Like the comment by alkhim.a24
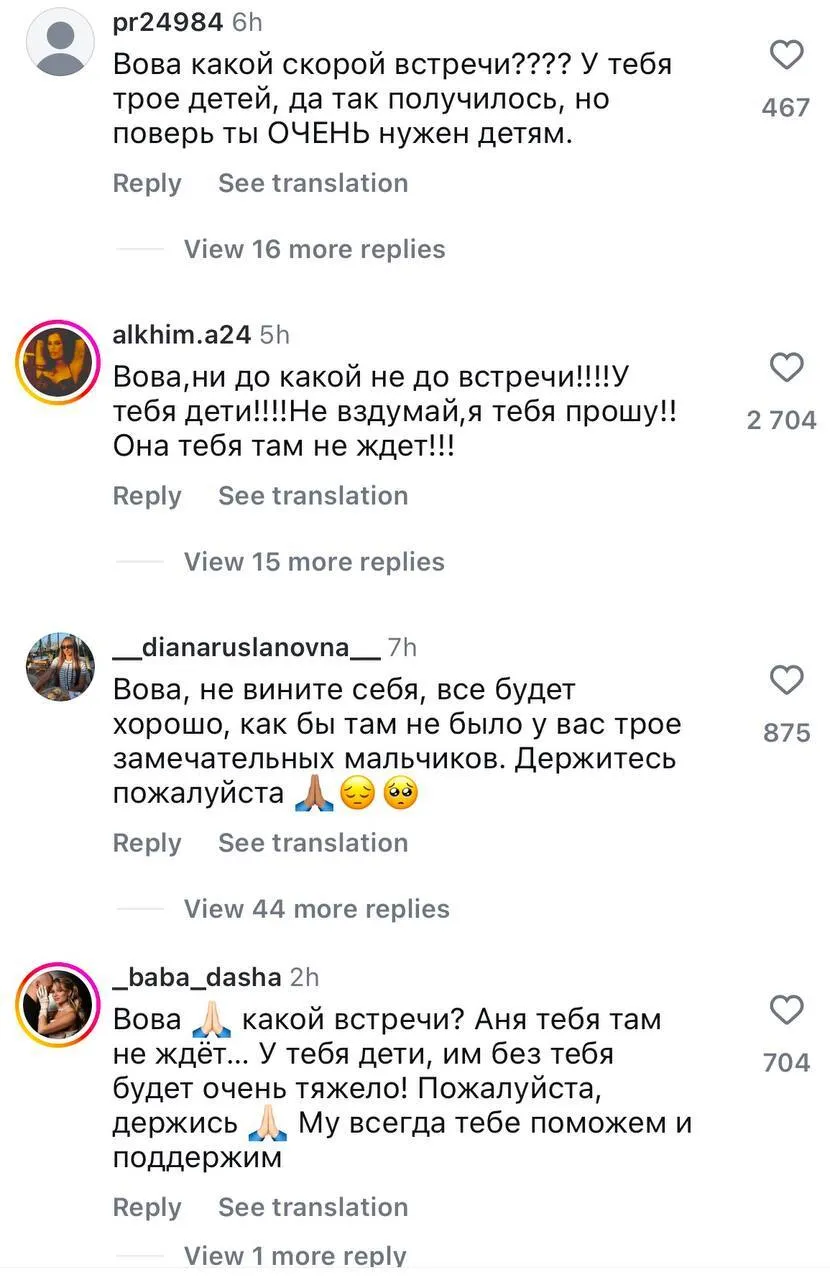The image size is (830, 1280). coord(787,368)
